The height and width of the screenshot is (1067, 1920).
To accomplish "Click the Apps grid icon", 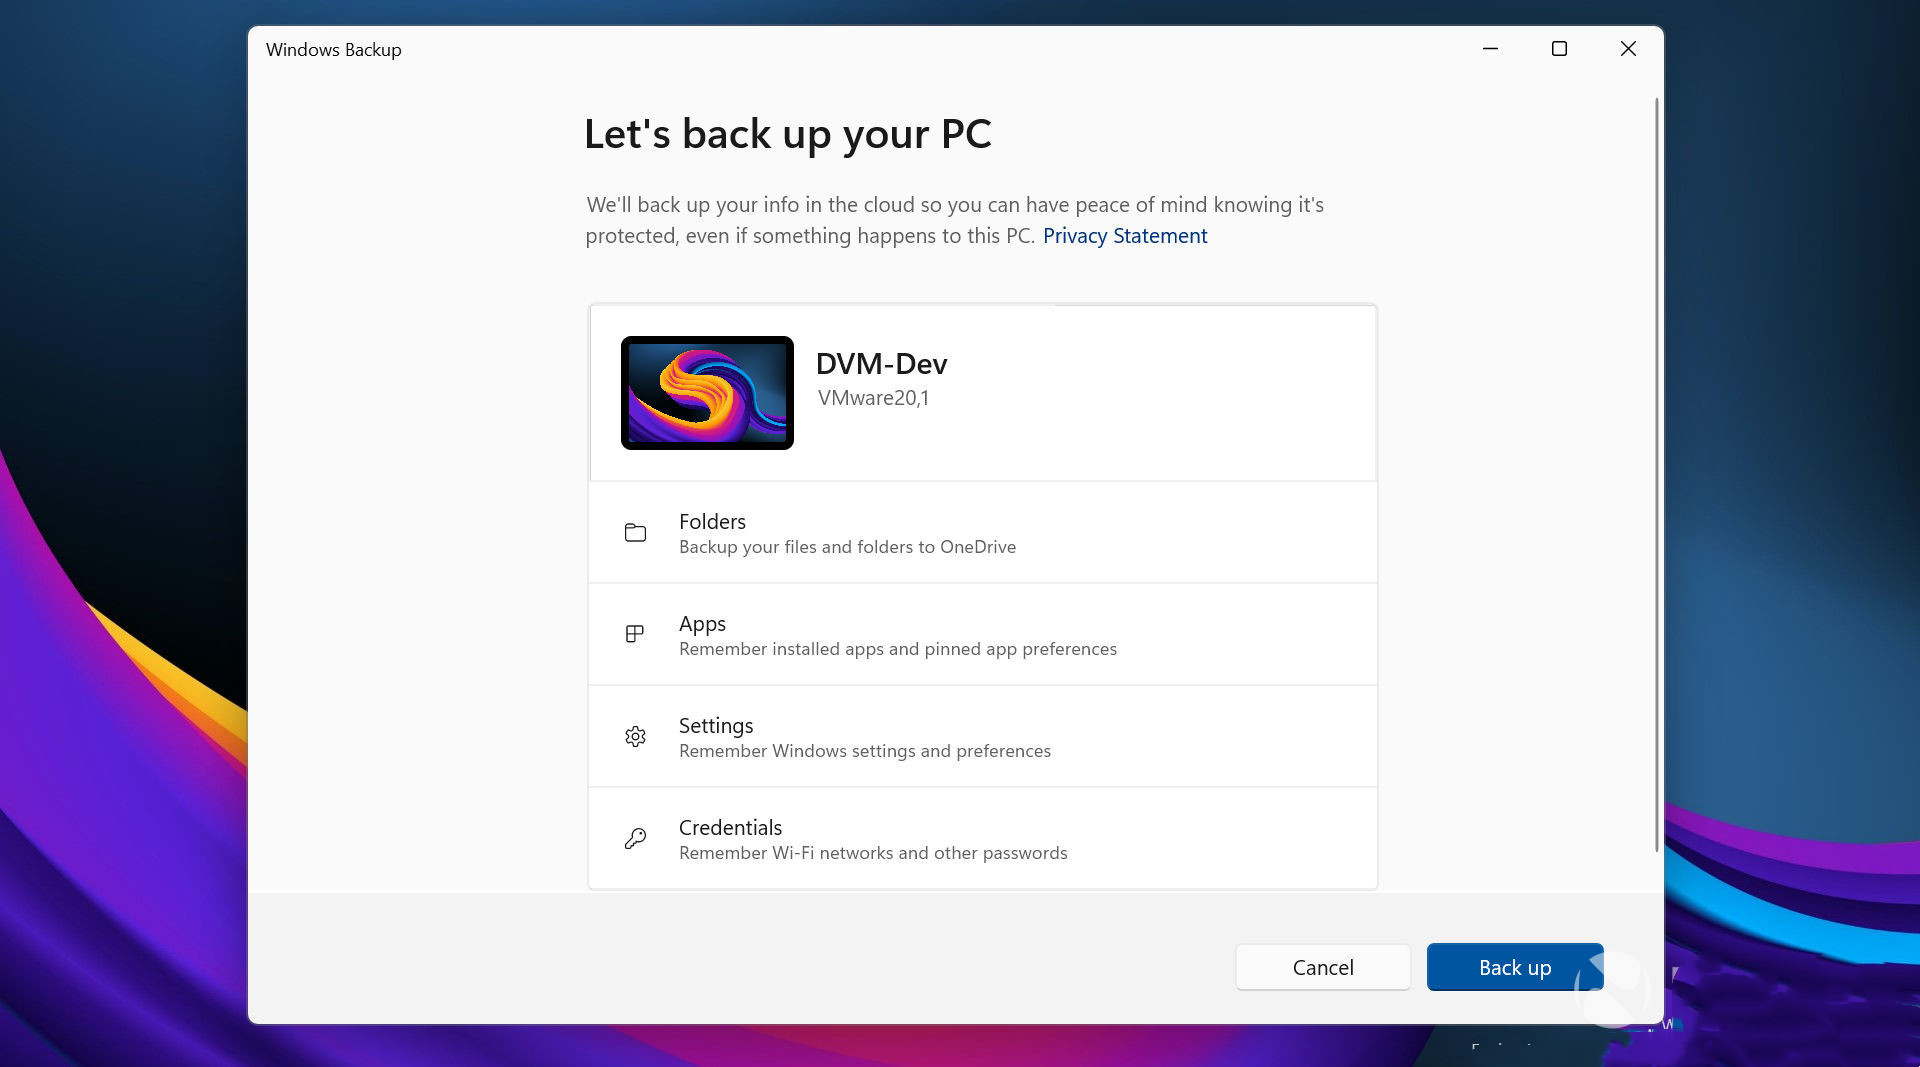I will tap(634, 634).
